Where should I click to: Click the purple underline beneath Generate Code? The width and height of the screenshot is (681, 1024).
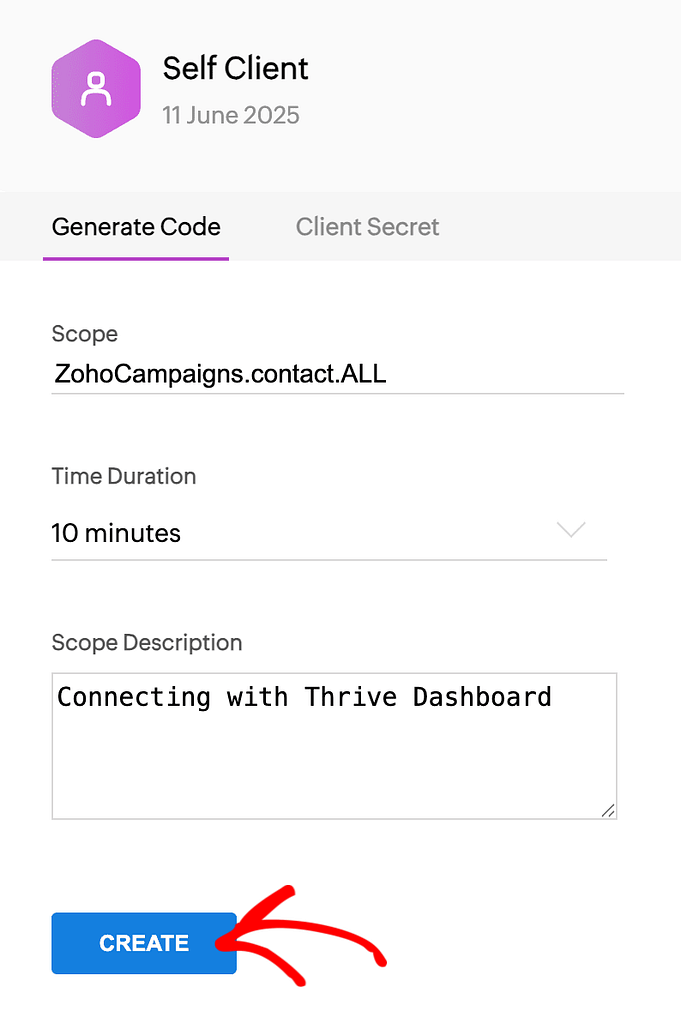point(136,259)
